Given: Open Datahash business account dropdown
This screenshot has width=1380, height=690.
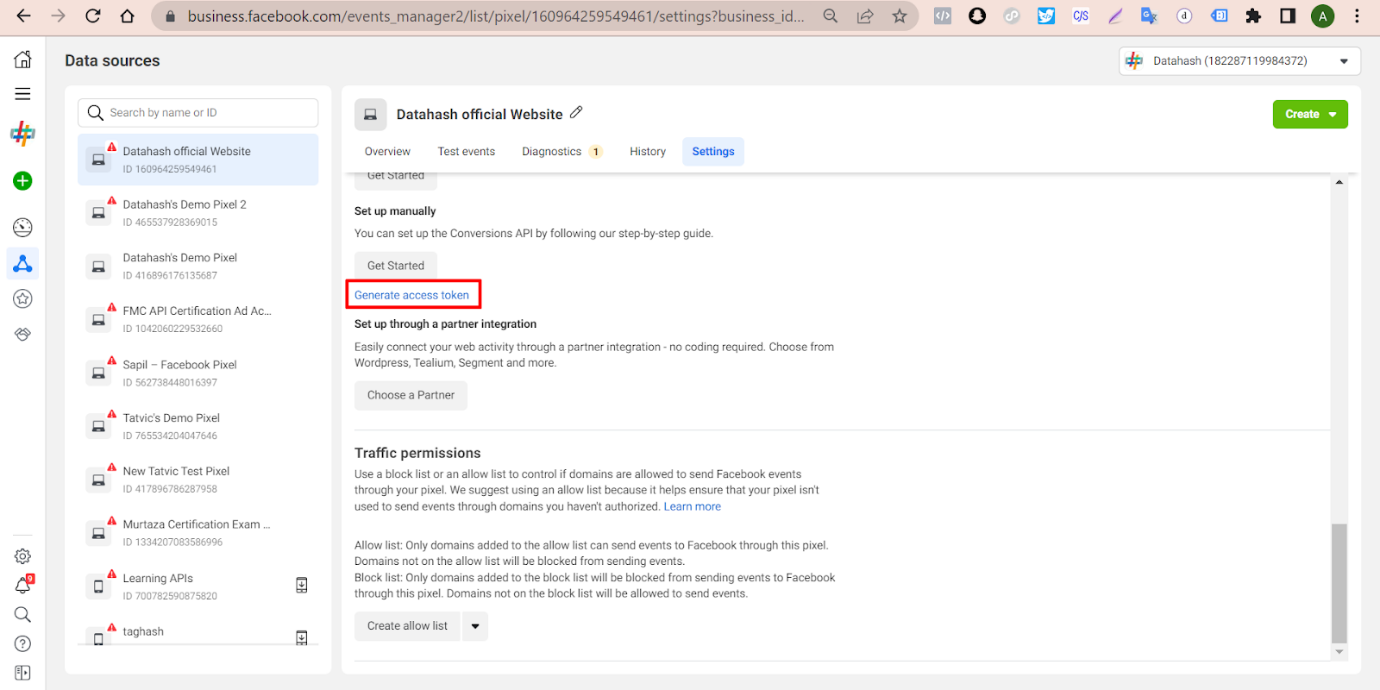Looking at the screenshot, I should click(x=1240, y=61).
